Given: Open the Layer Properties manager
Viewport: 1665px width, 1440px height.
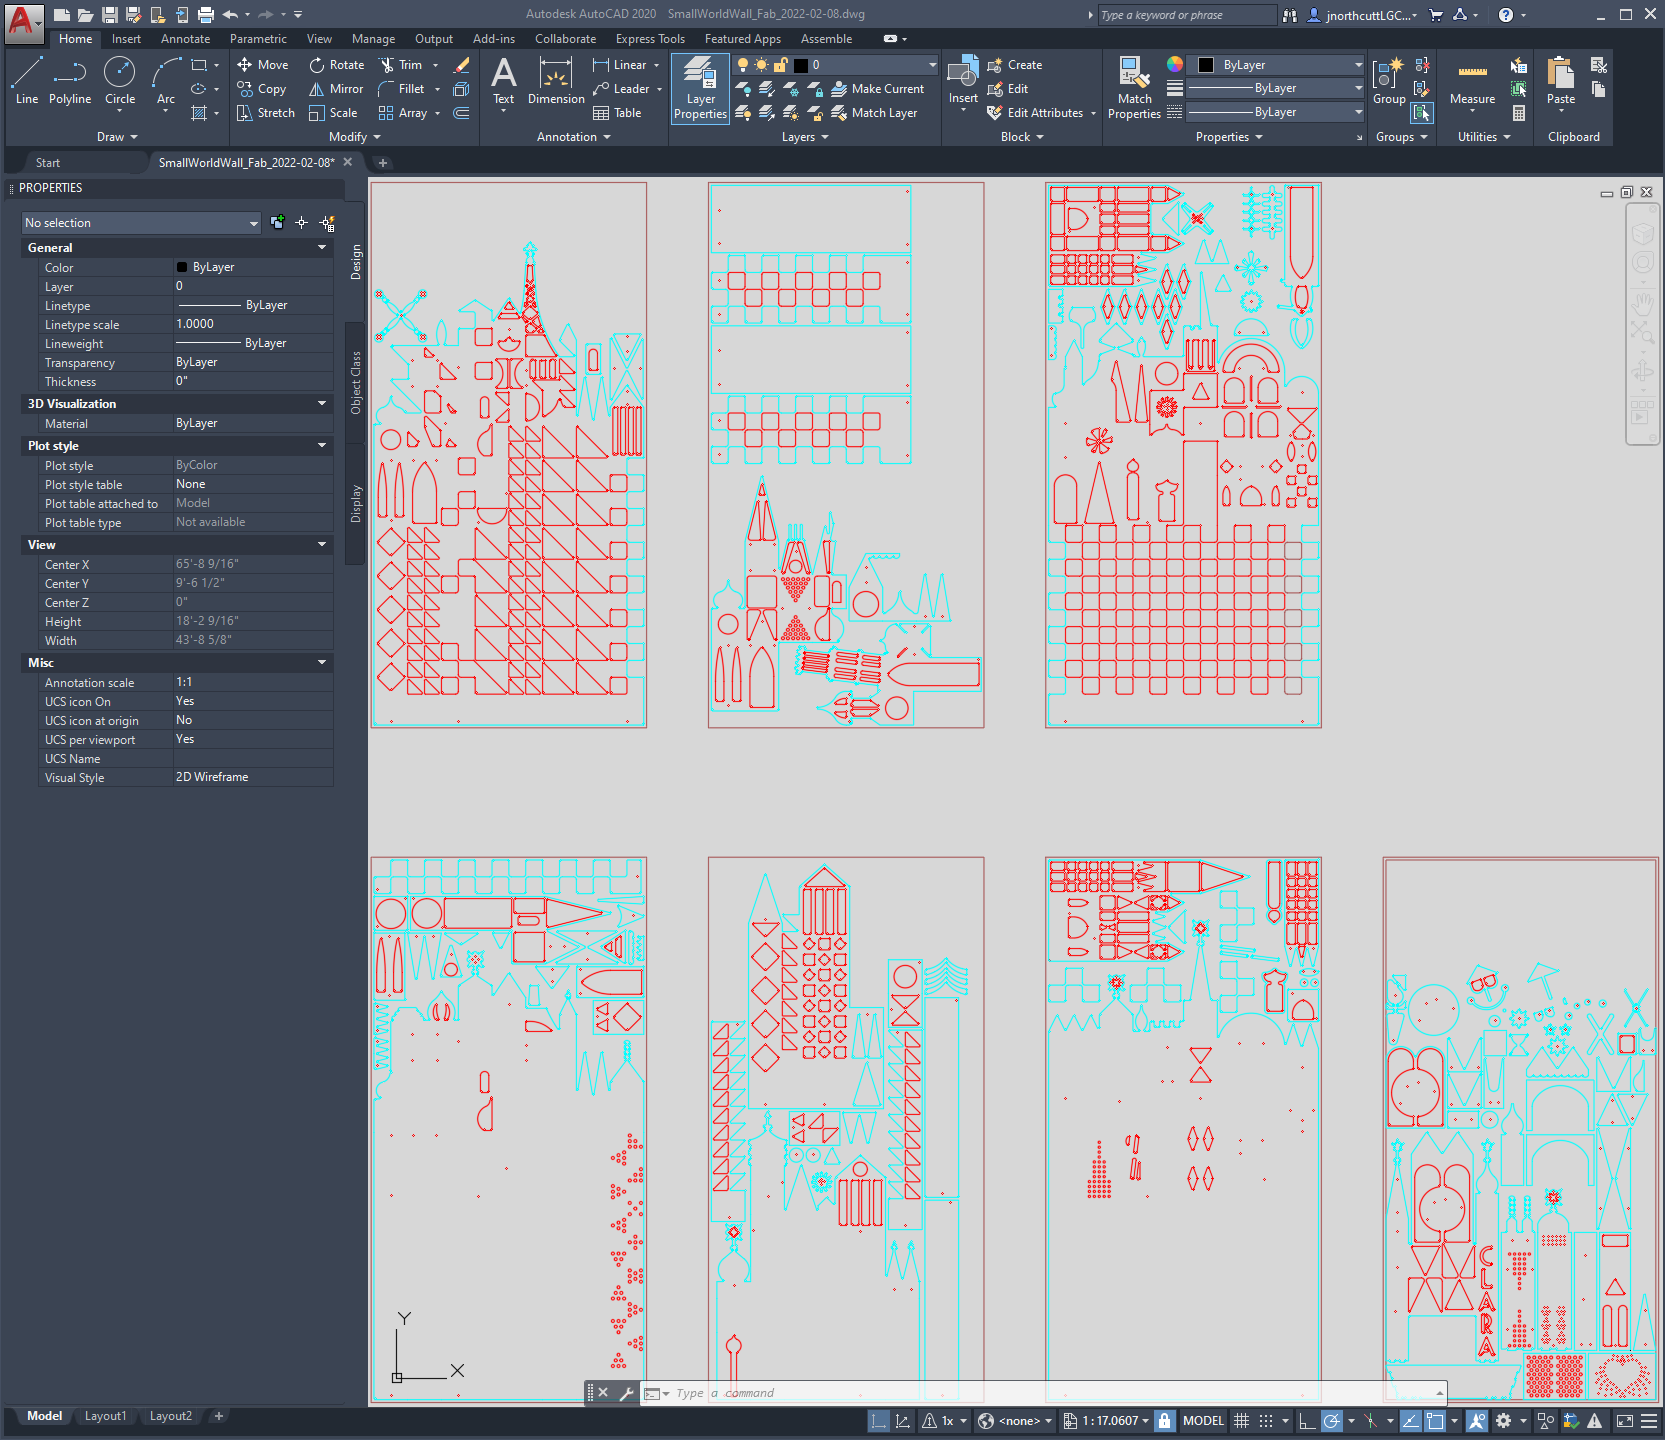Looking at the screenshot, I should (699, 88).
